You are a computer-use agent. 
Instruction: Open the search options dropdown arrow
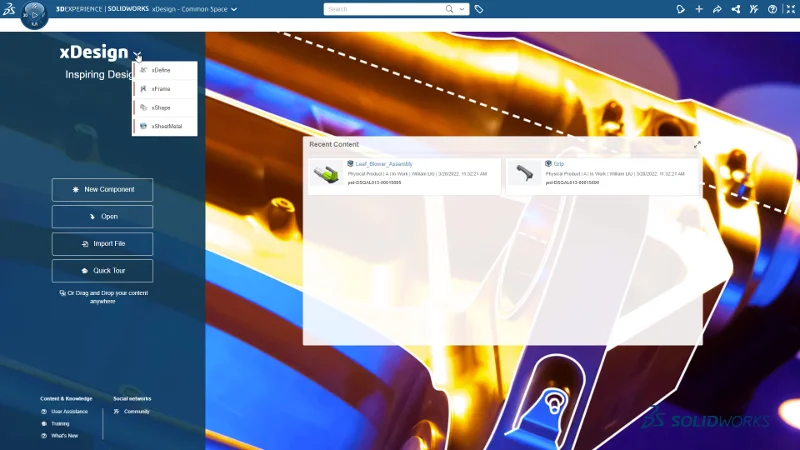pos(461,9)
